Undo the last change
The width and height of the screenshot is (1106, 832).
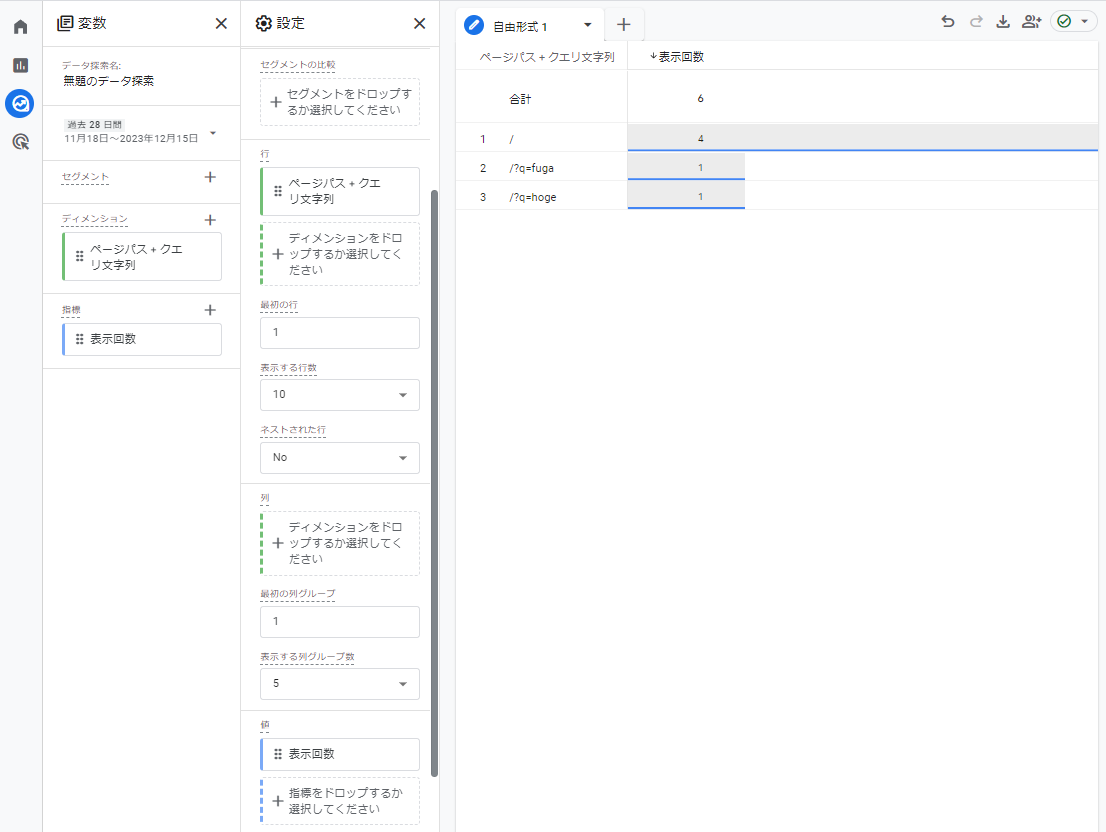[x=948, y=22]
